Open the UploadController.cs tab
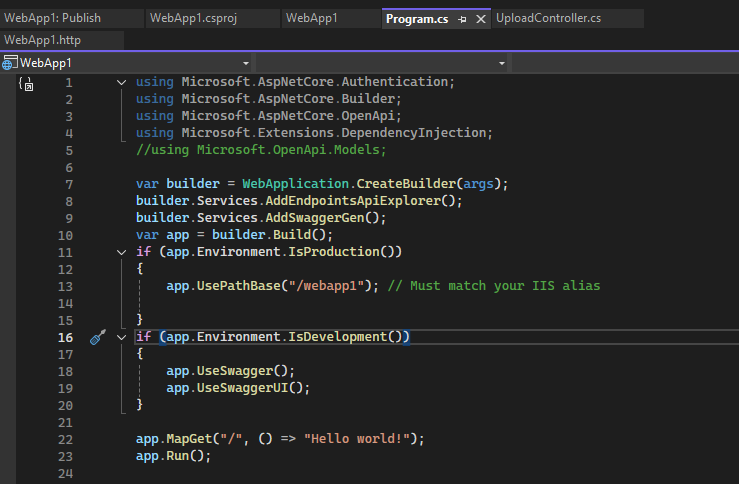Viewport: 739px width, 484px height. coord(567,18)
